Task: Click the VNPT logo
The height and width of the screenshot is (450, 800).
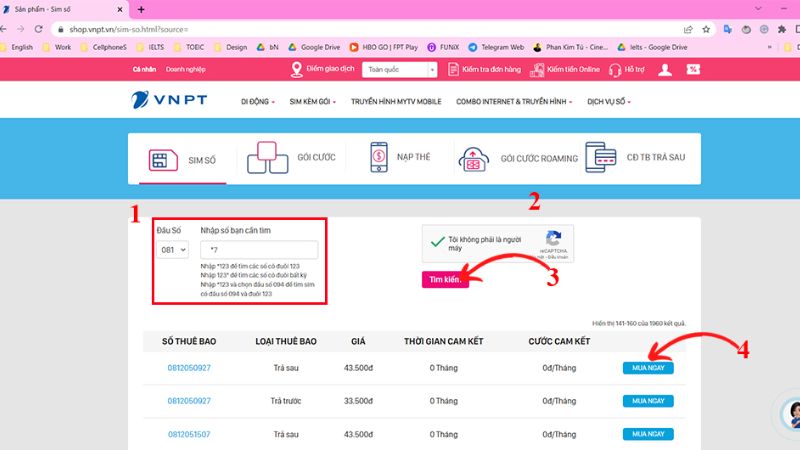Action: [169, 99]
